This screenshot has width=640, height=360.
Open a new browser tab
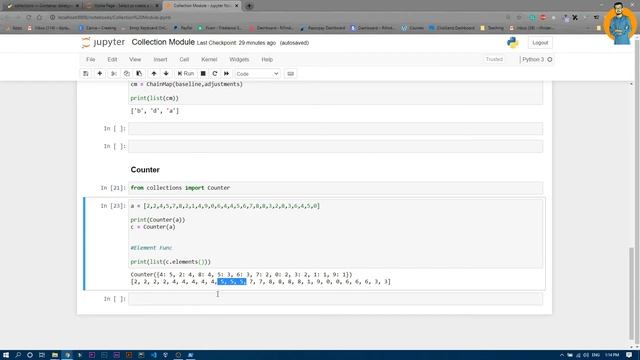click(x=249, y=6)
